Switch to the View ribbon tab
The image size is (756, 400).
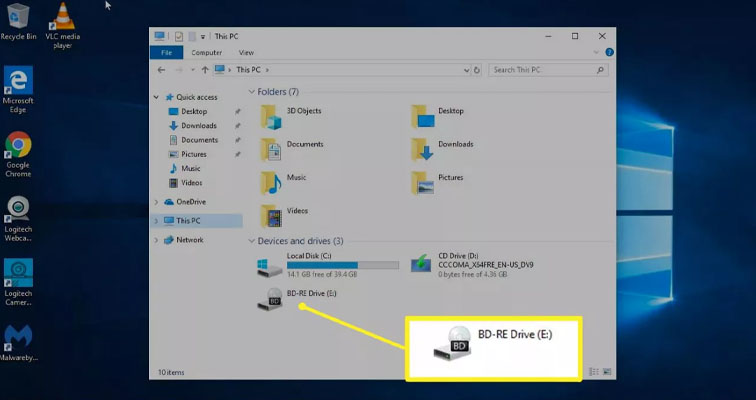point(246,52)
